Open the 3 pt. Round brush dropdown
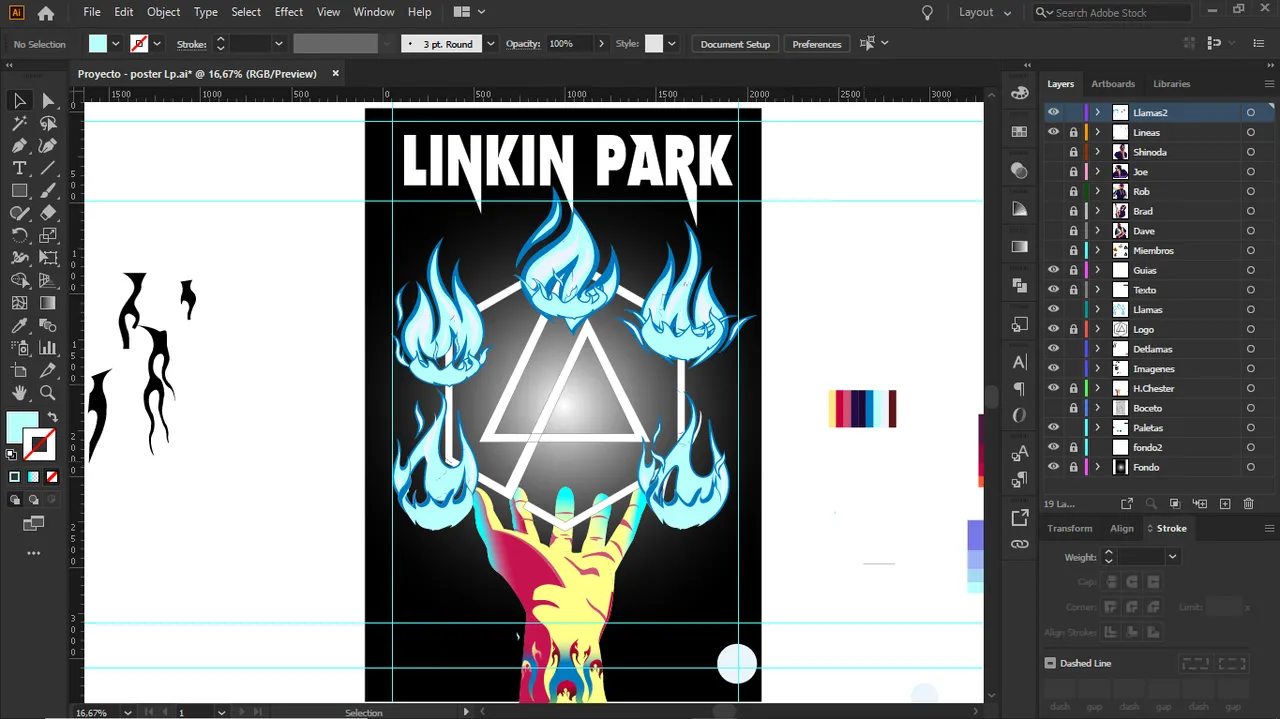The image size is (1280, 719). point(490,44)
